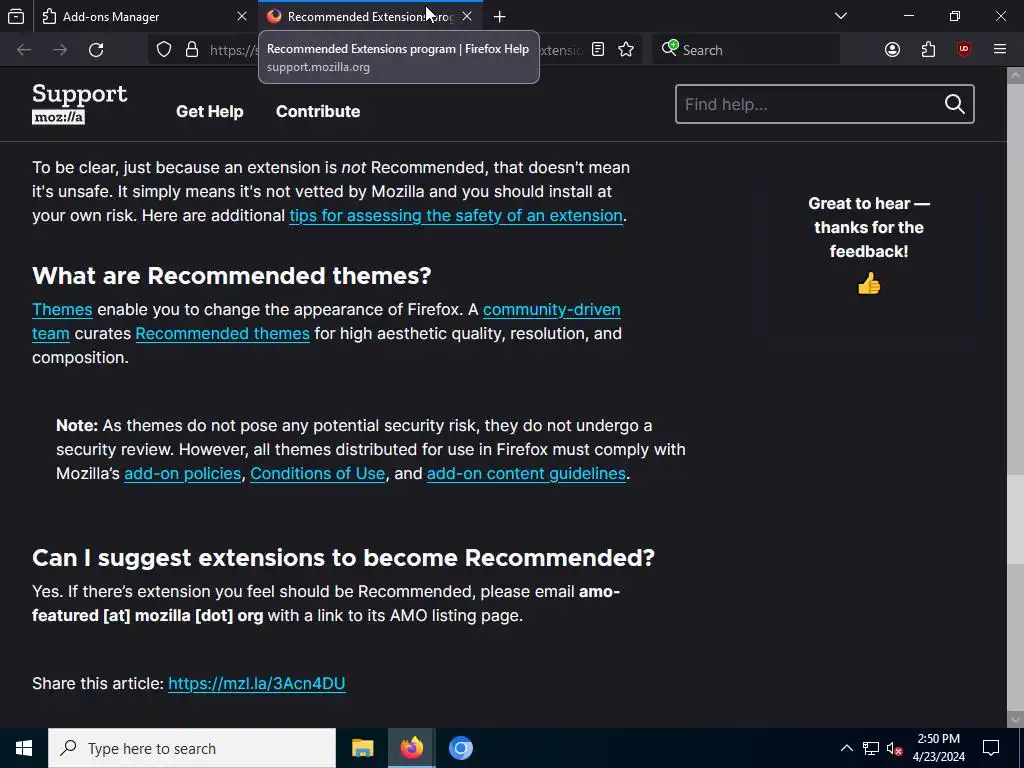Open the add-on policies link
The image size is (1024, 768).
pos(182,473)
